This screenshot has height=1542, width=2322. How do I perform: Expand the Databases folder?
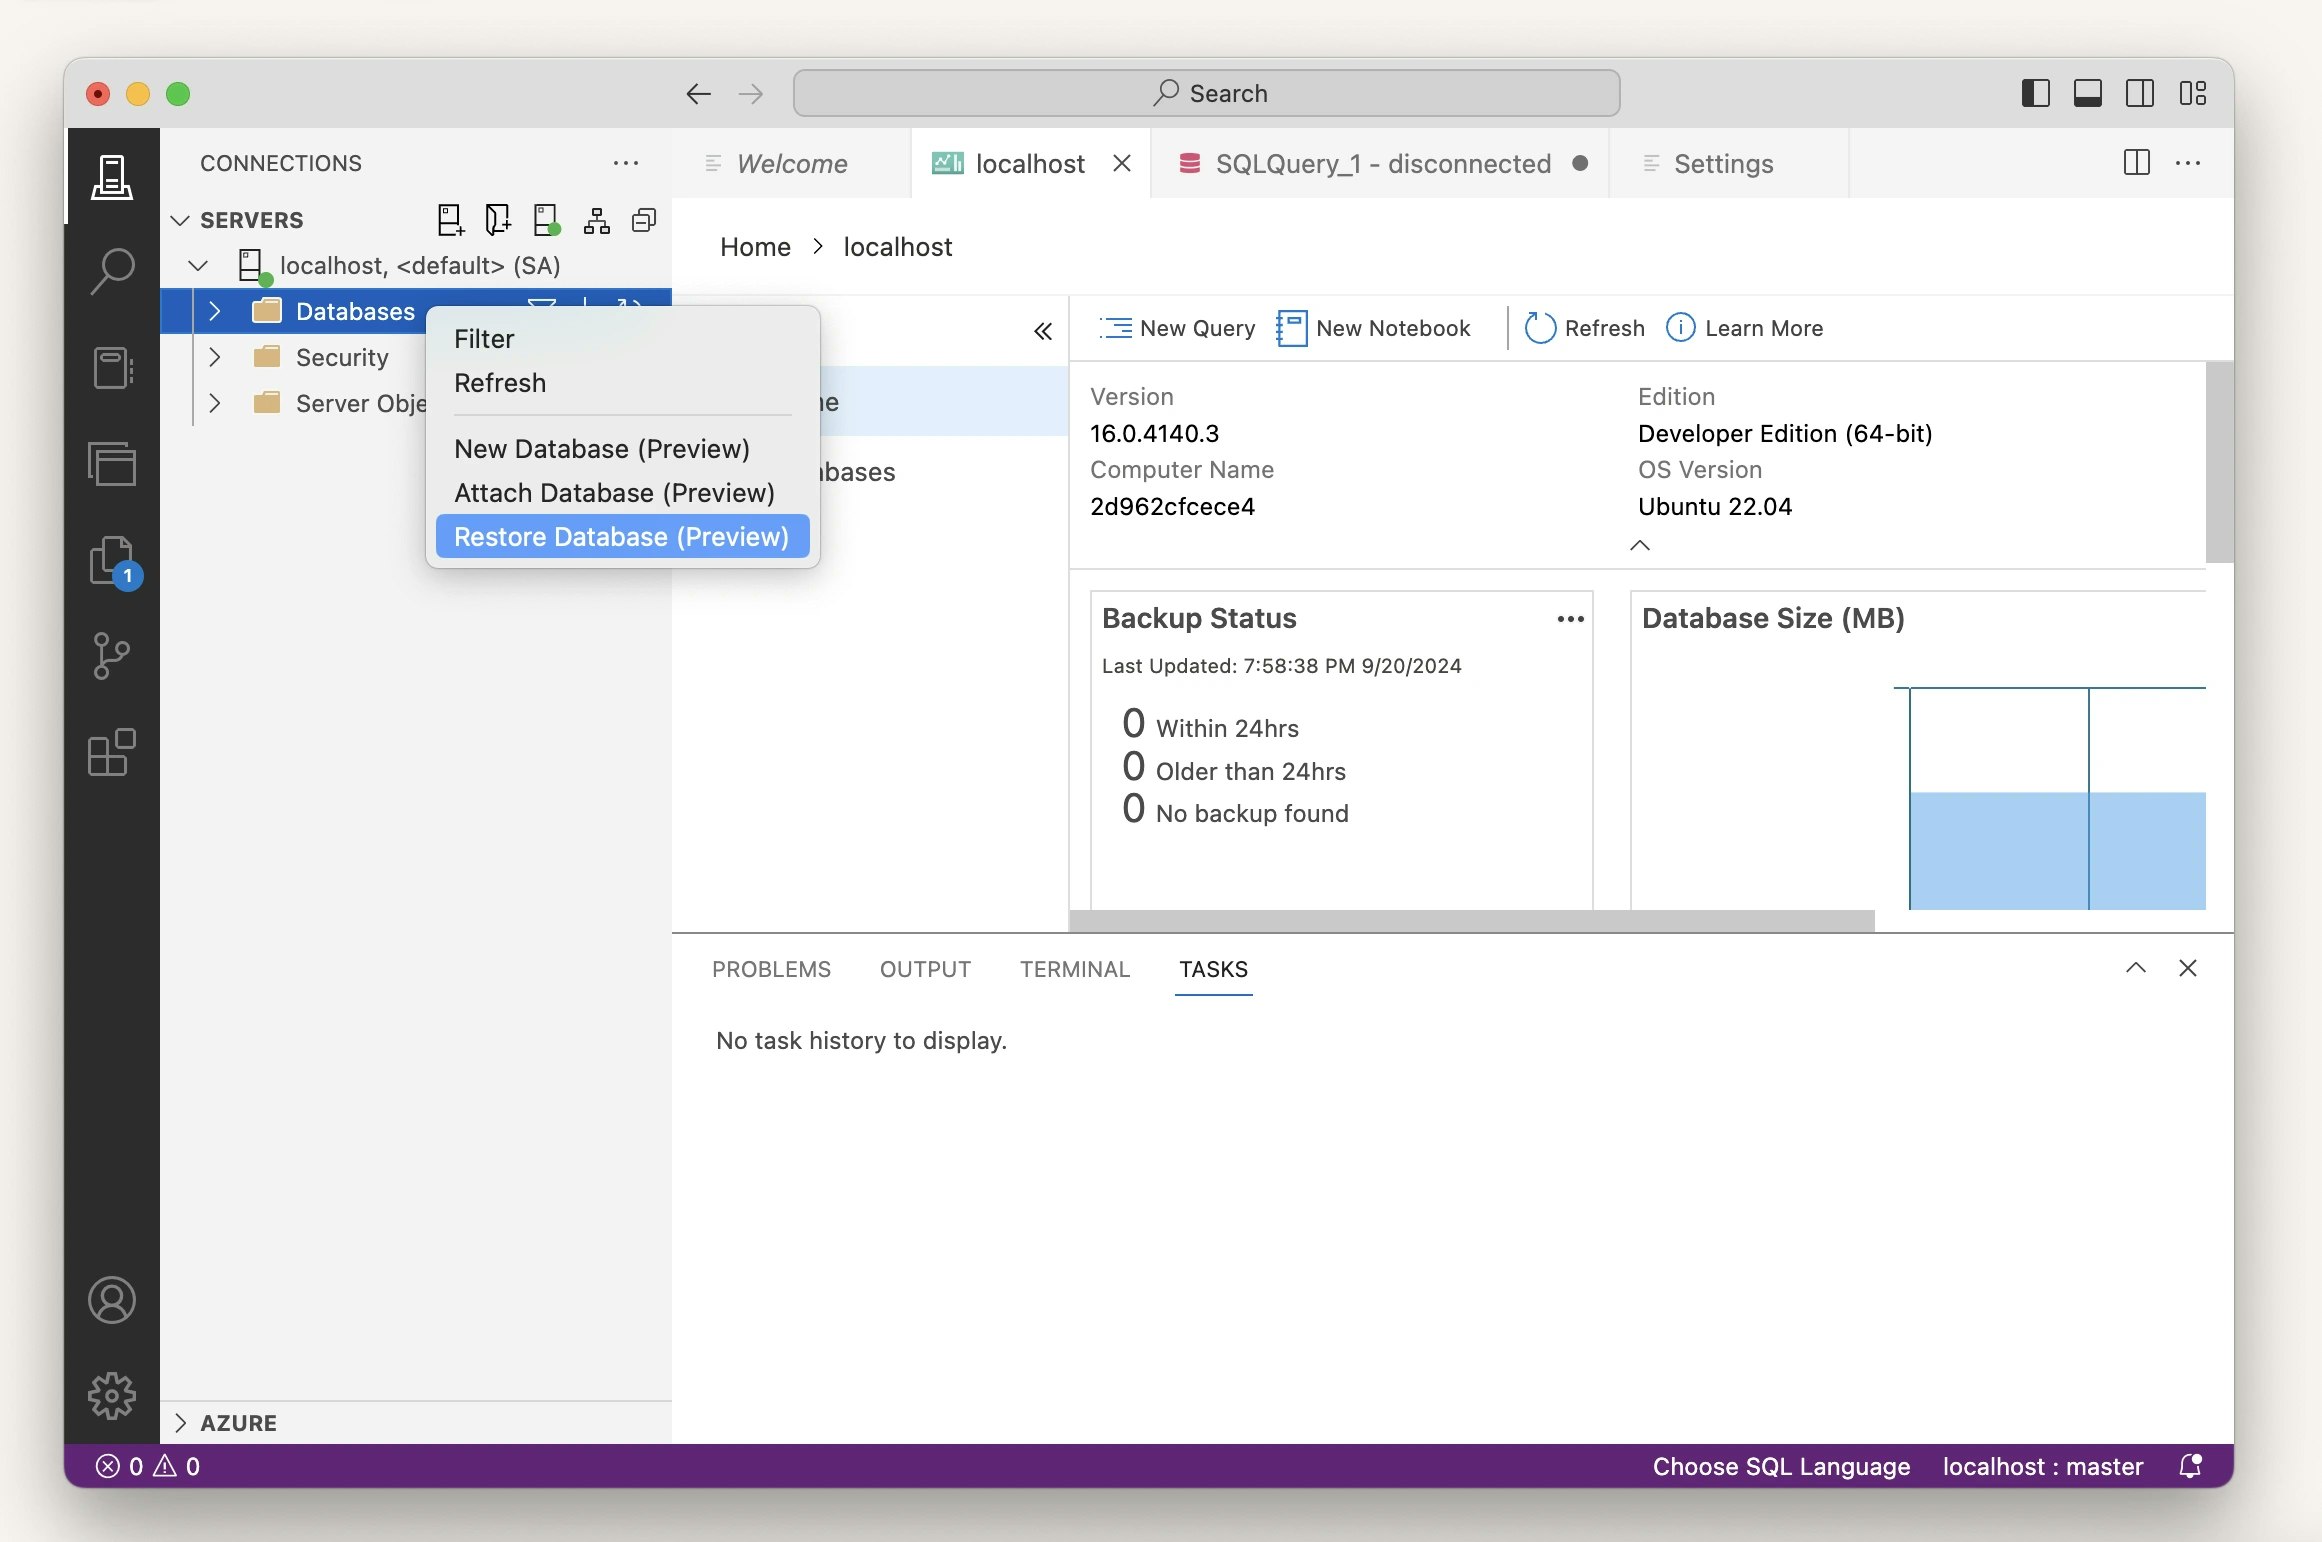coord(214,311)
